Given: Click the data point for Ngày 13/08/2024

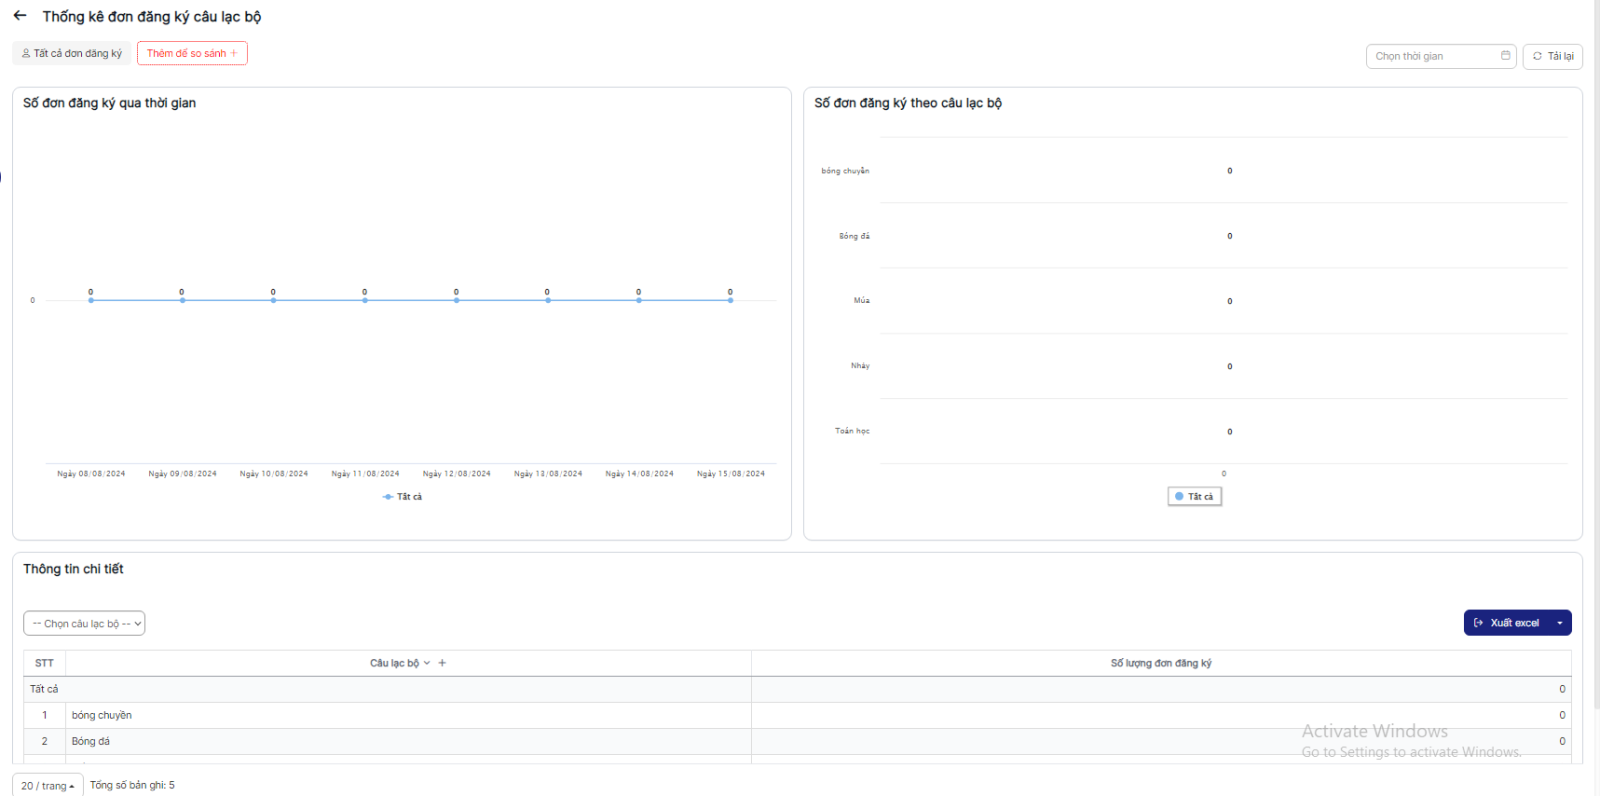Looking at the screenshot, I should [x=547, y=300].
